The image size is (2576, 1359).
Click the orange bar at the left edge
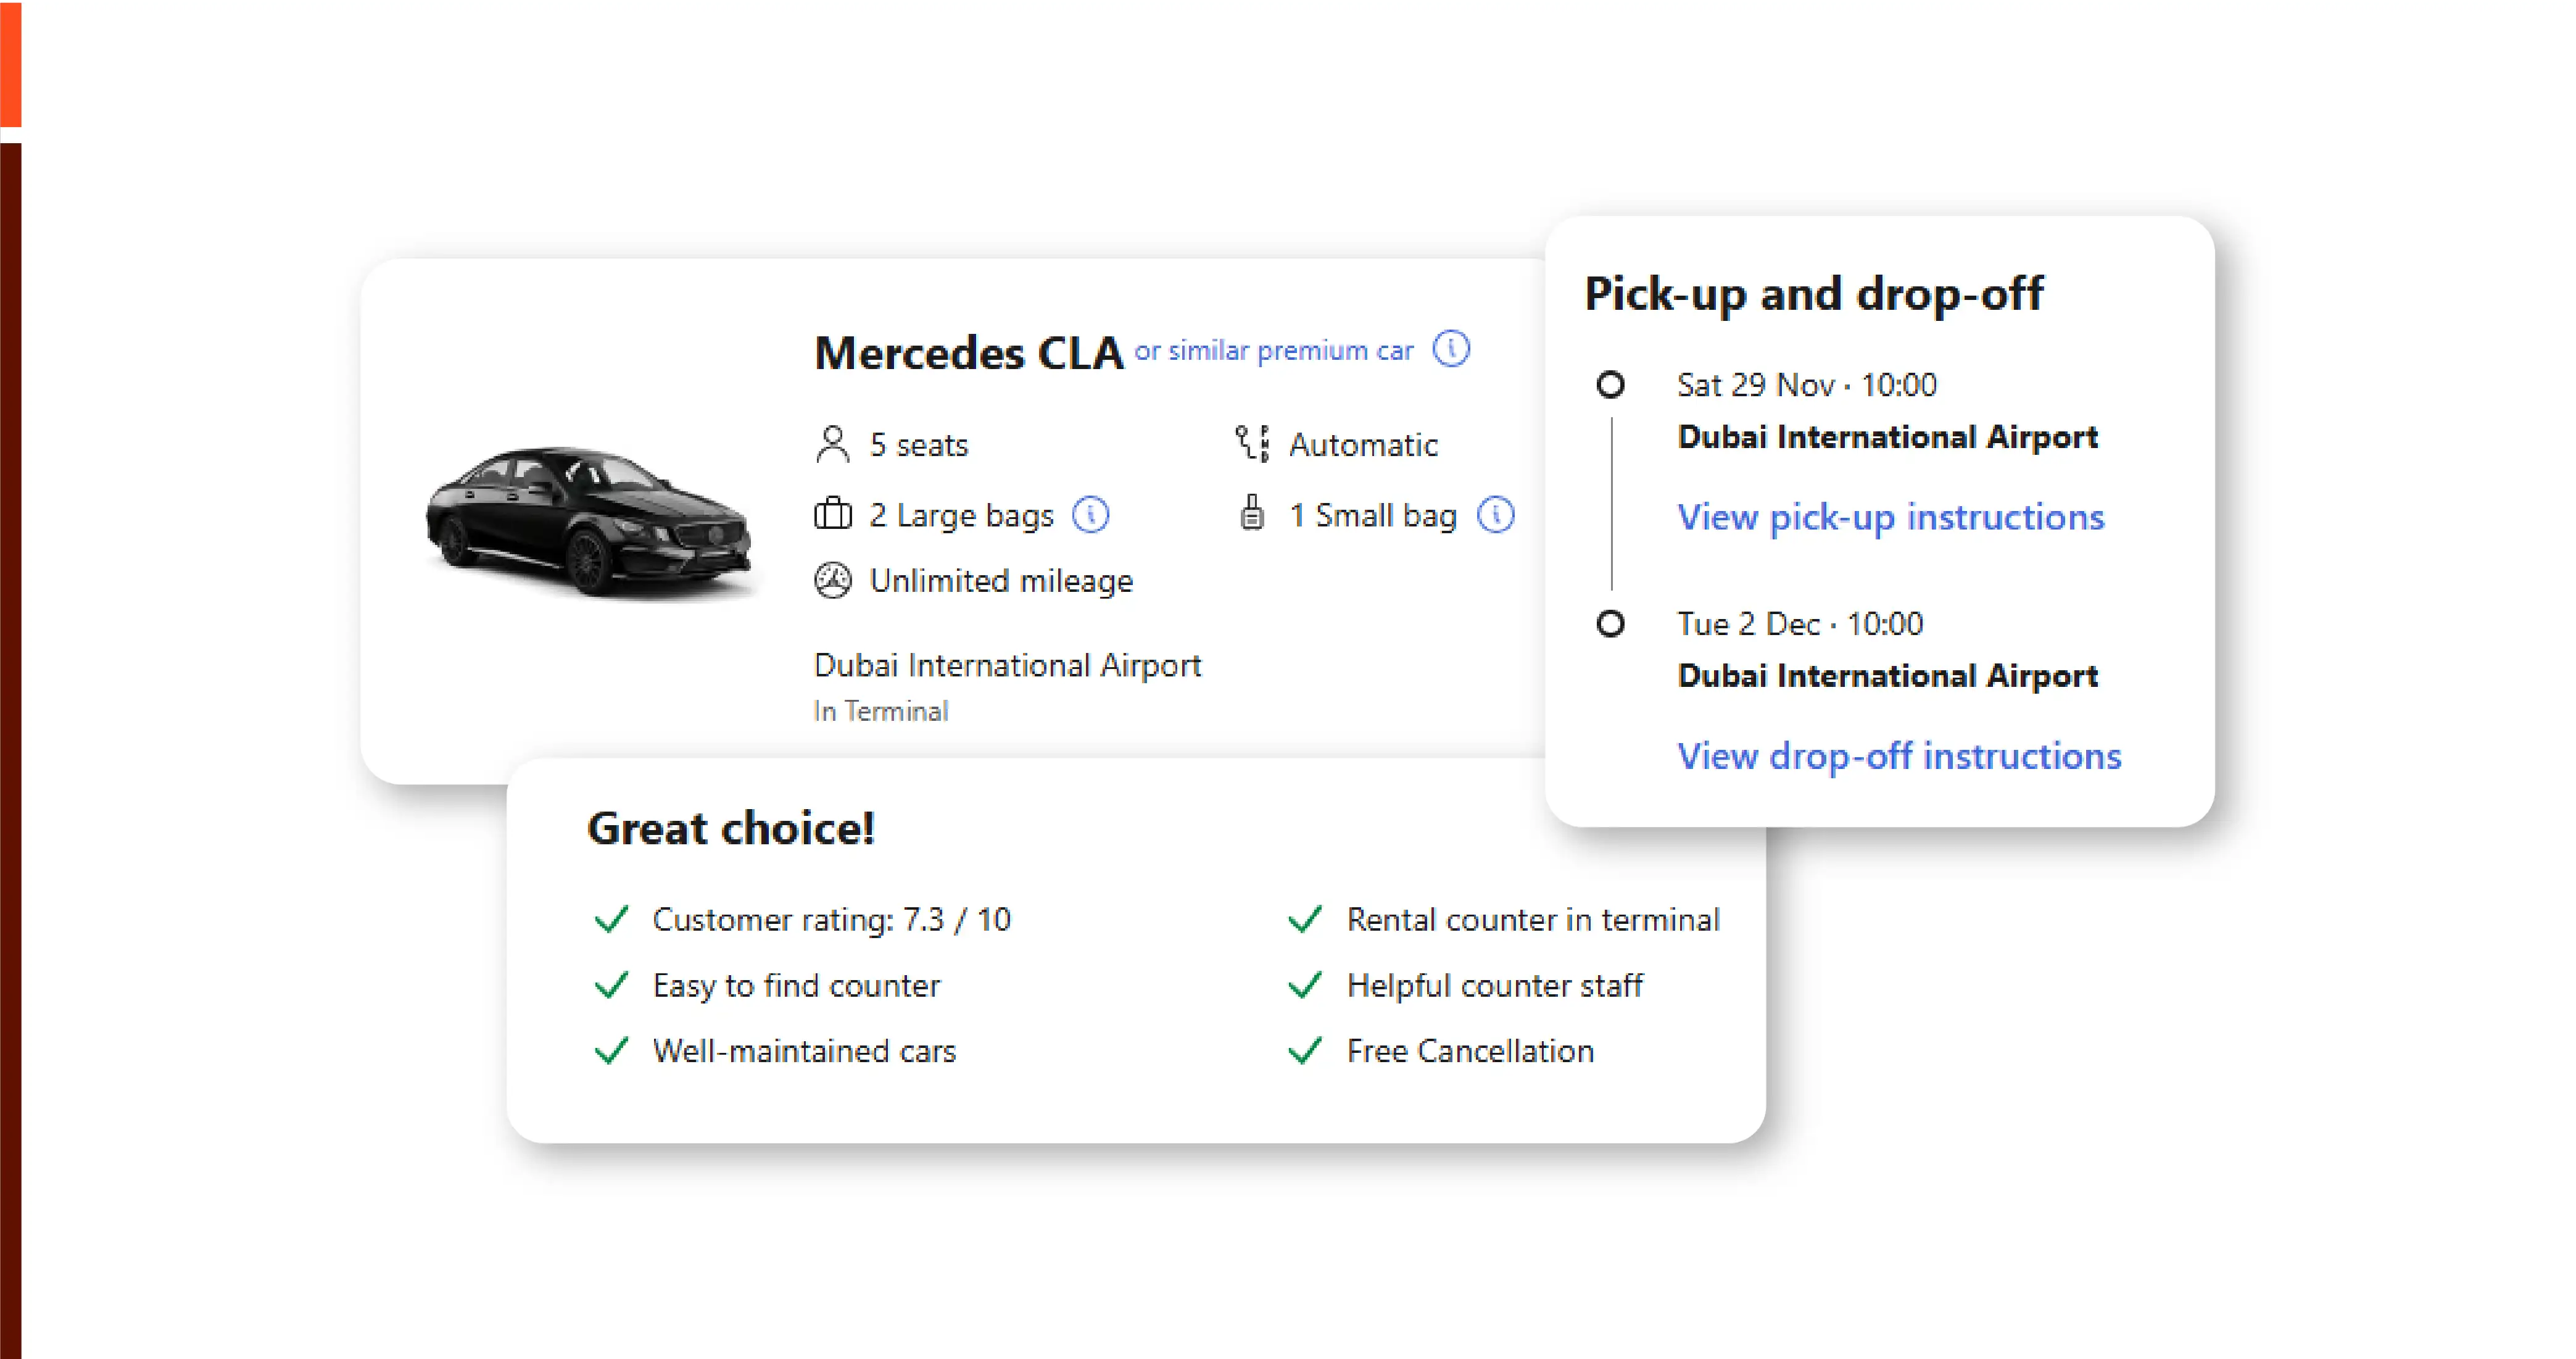[x=10, y=62]
